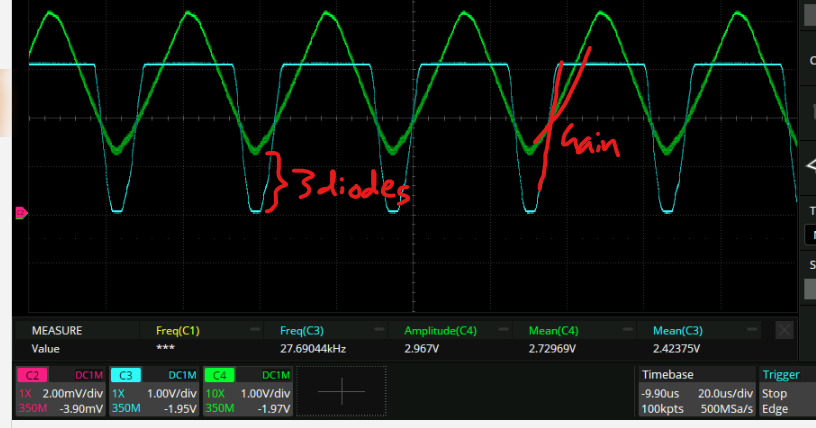Remove the Freq(C1) measurement using its minus

pos(255,330)
